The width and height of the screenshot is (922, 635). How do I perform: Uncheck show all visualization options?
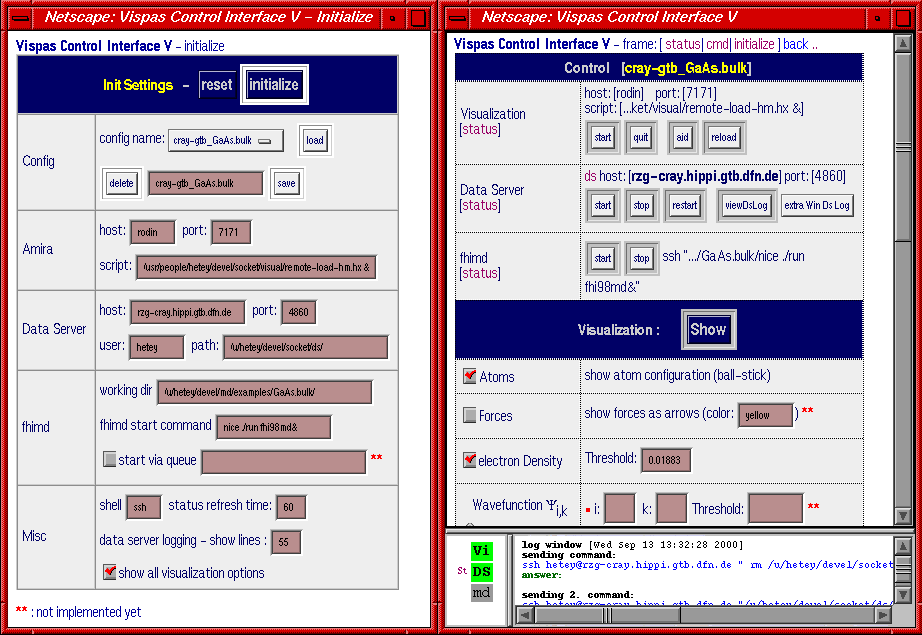109,572
